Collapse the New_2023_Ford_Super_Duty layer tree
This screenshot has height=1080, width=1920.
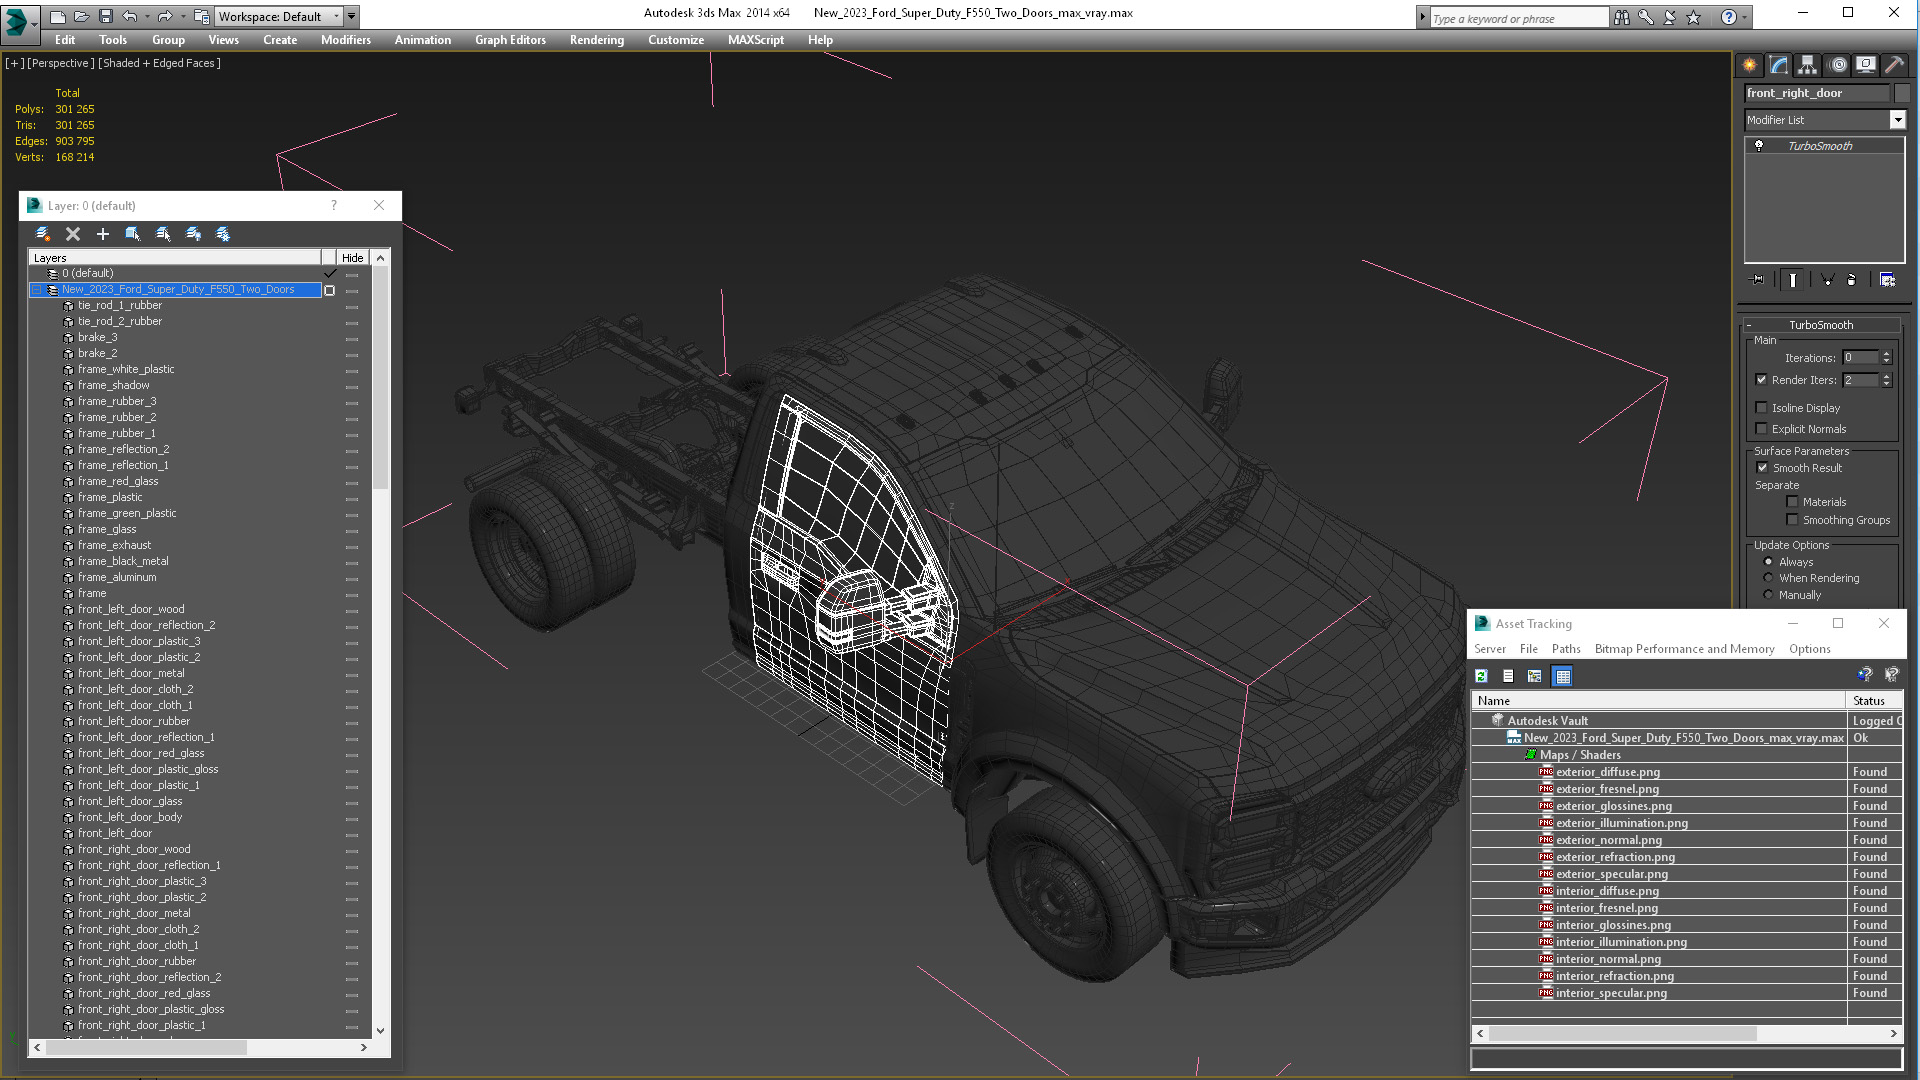coord(37,290)
